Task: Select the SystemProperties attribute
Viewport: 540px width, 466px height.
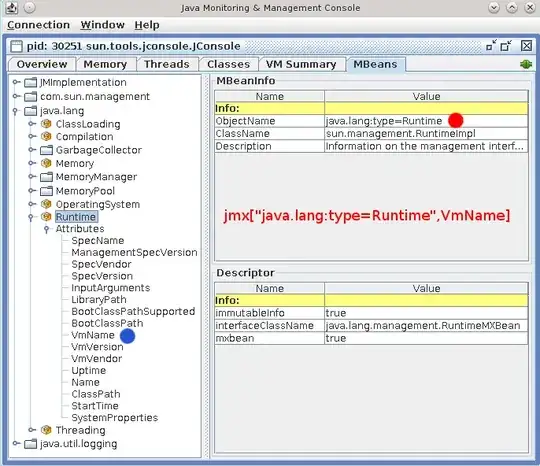Action: tap(115, 418)
